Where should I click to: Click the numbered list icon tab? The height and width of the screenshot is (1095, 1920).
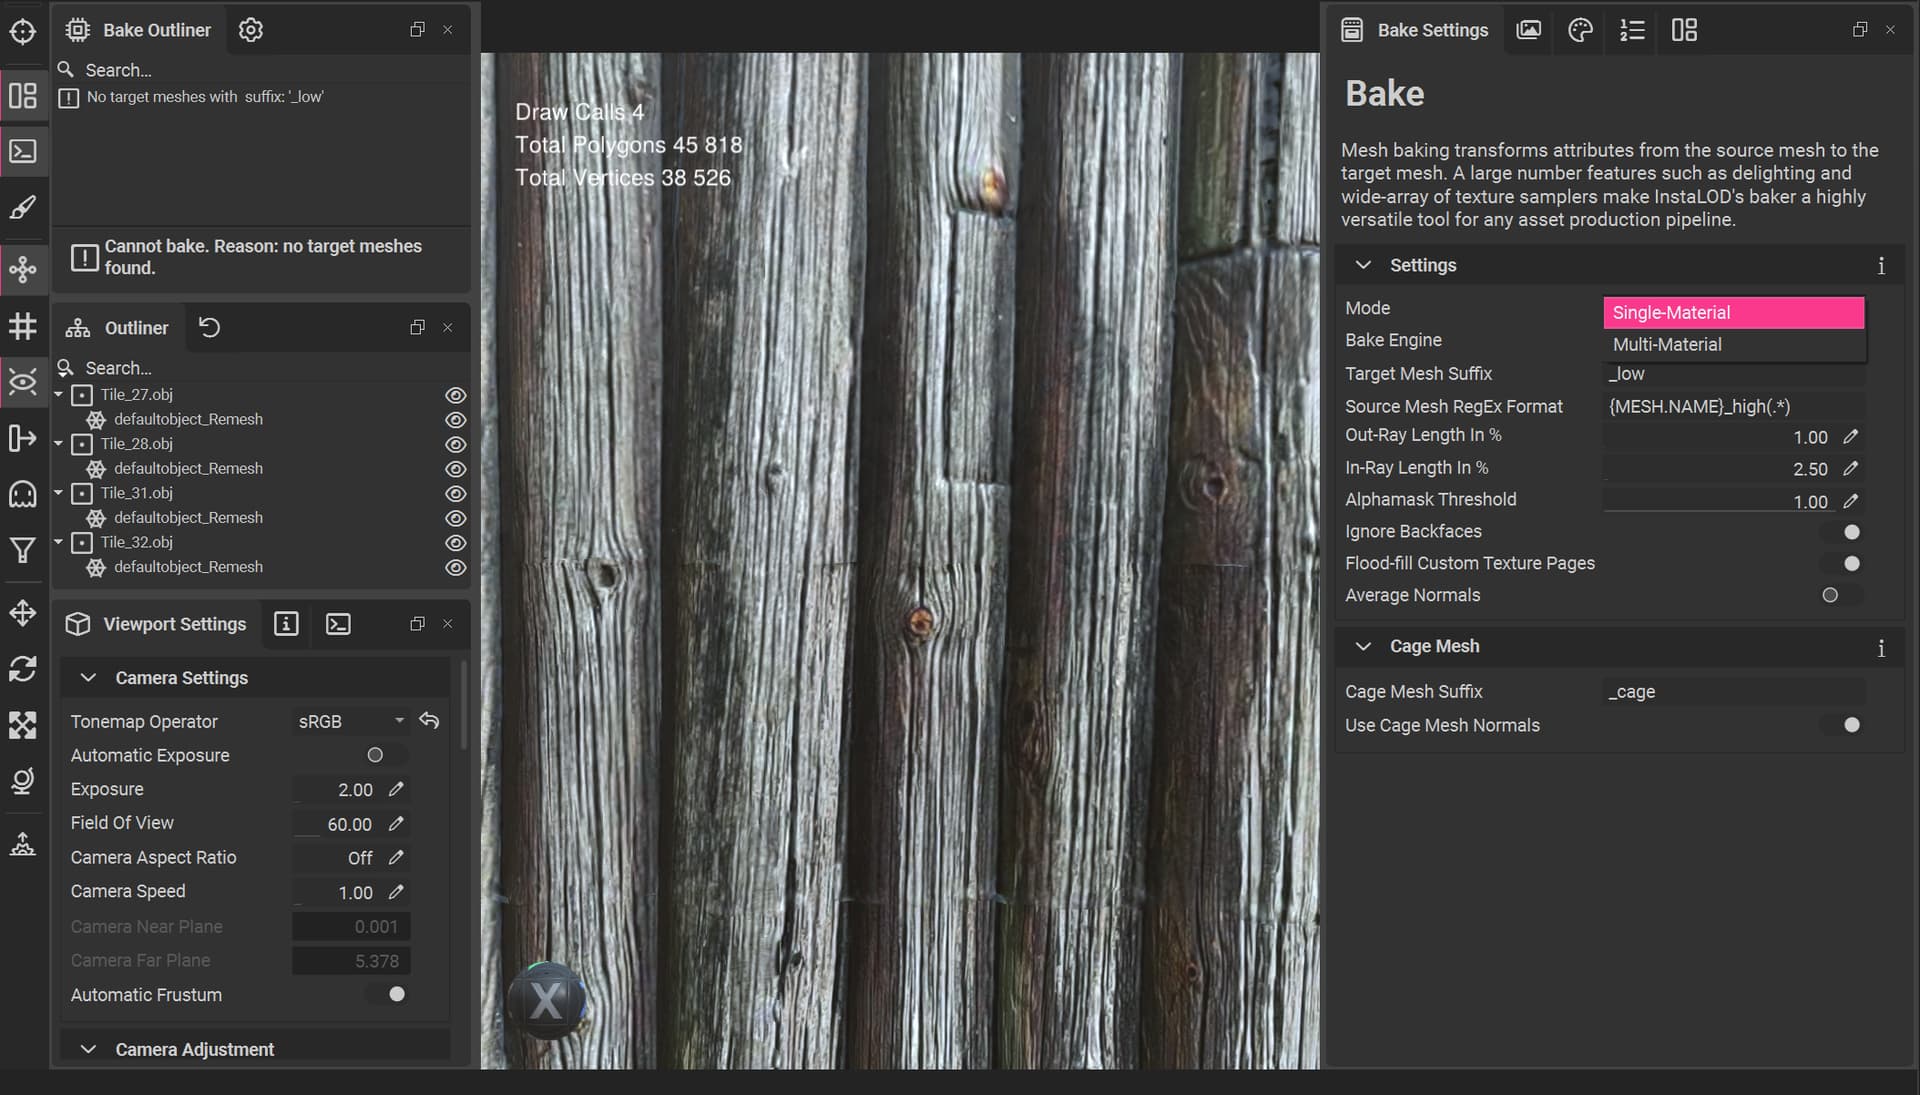tap(1632, 30)
